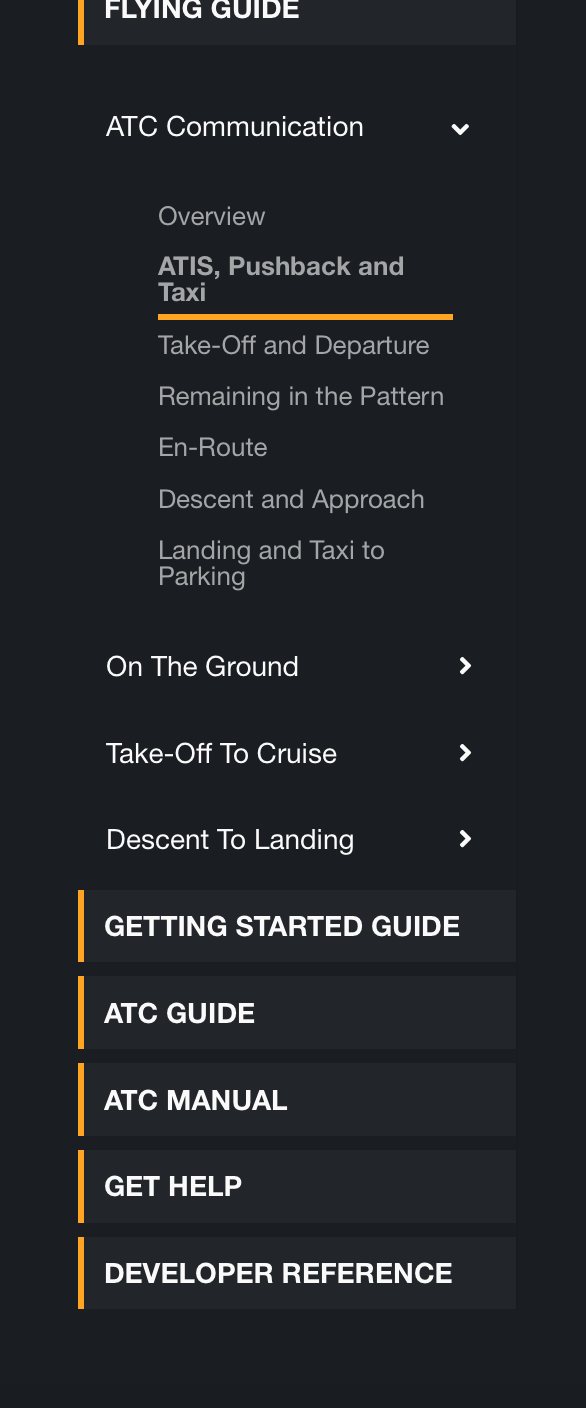586x1408 pixels.
Task: Select the ATIS, Pushback and Taxi page
Action: pyautogui.click(x=281, y=278)
